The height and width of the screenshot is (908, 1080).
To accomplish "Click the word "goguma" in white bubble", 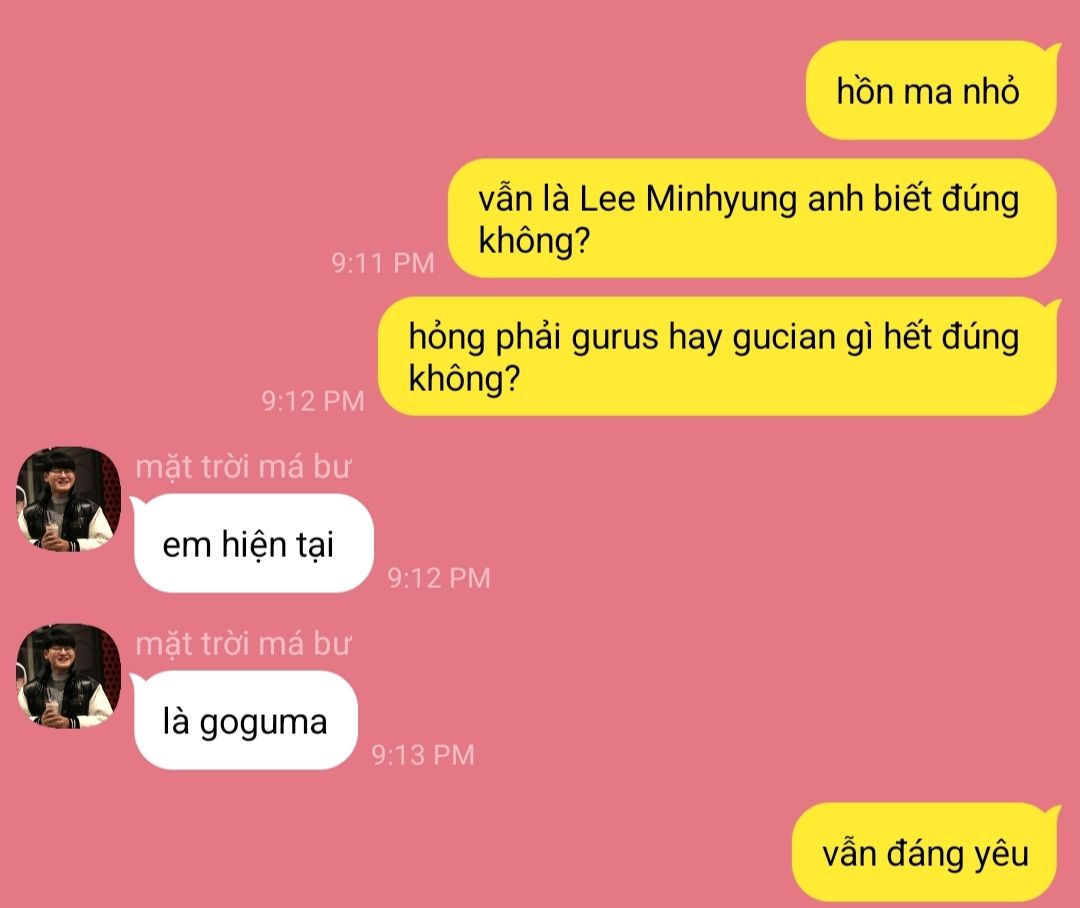I will pyautogui.click(x=263, y=723).
